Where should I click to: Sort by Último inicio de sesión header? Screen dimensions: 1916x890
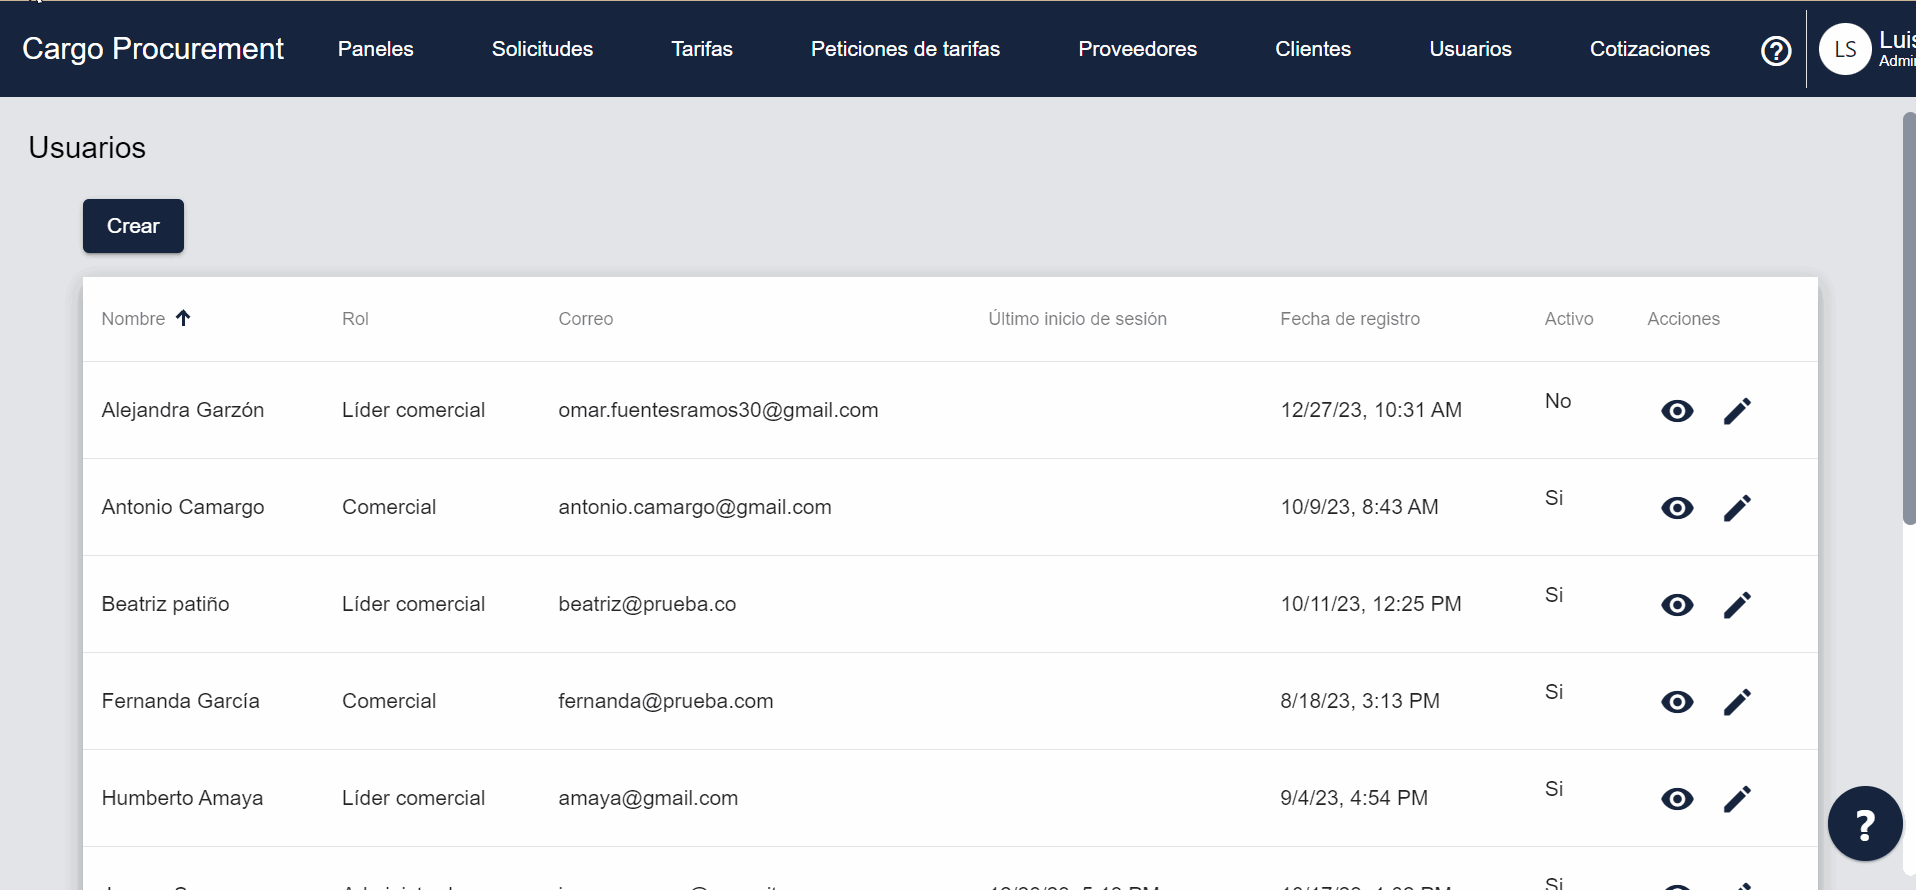tap(1077, 319)
